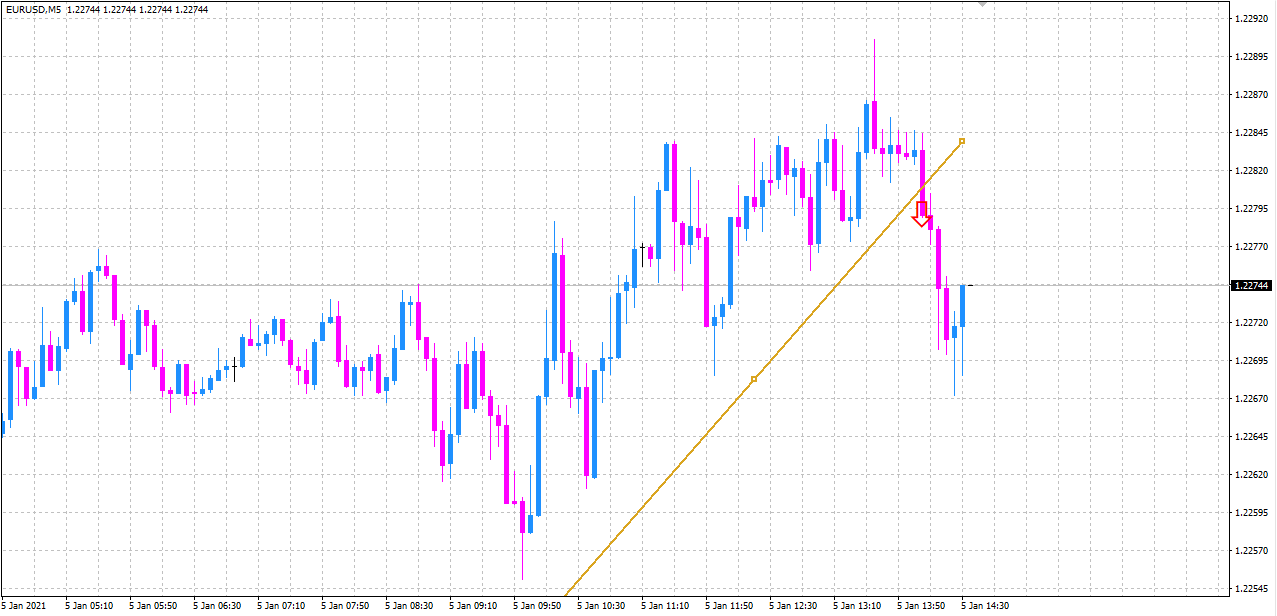Click time axis label 5 Jan 08:30
Viewport: 1277px width, 616px height.
409,606
